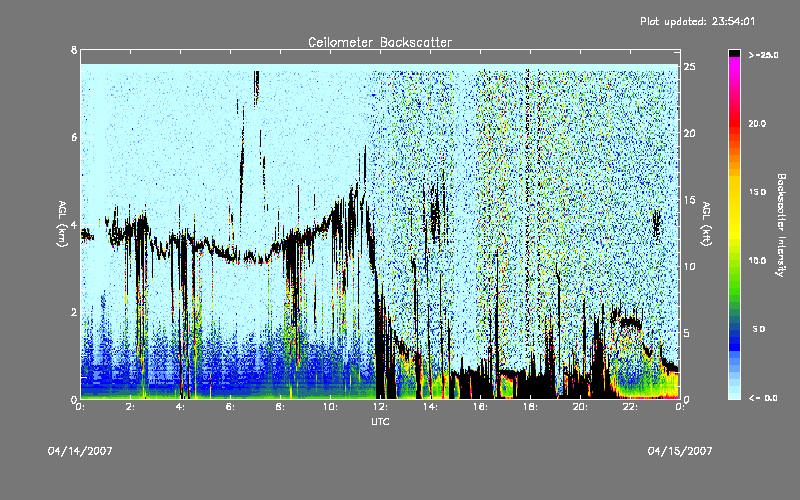Viewport: 800px width, 500px height.
Task: Click the '4:' UTC time tick label
Action: pos(180,407)
